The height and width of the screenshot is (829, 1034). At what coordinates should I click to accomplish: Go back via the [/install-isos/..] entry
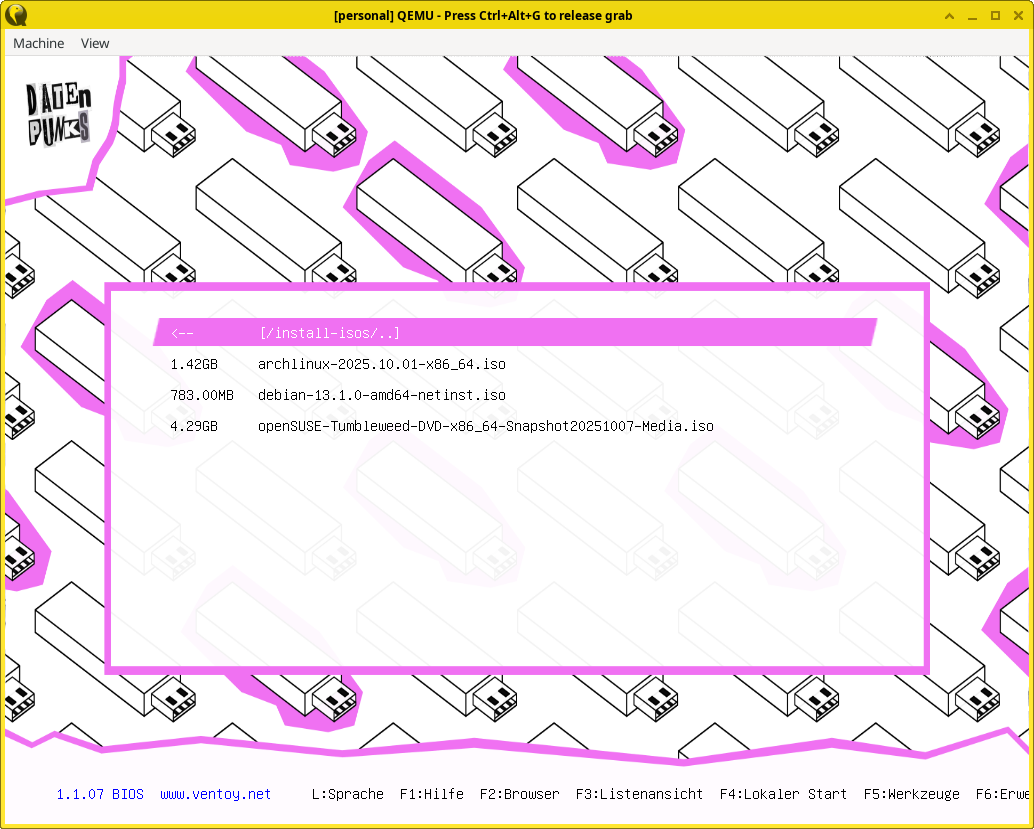pos(328,333)
